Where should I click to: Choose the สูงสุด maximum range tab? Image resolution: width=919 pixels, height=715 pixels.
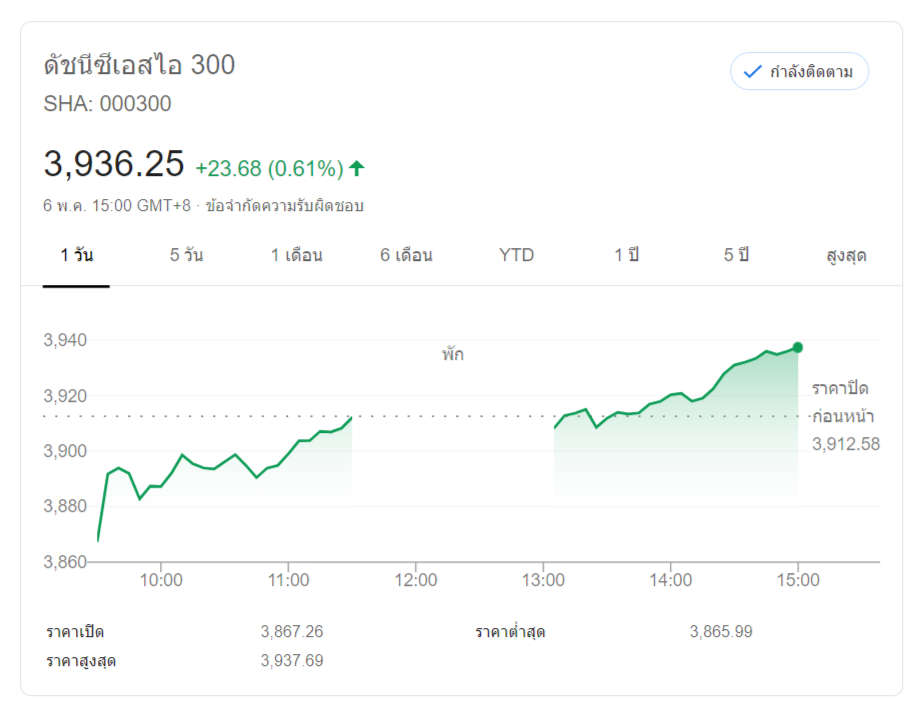click(x=846, y=255)
